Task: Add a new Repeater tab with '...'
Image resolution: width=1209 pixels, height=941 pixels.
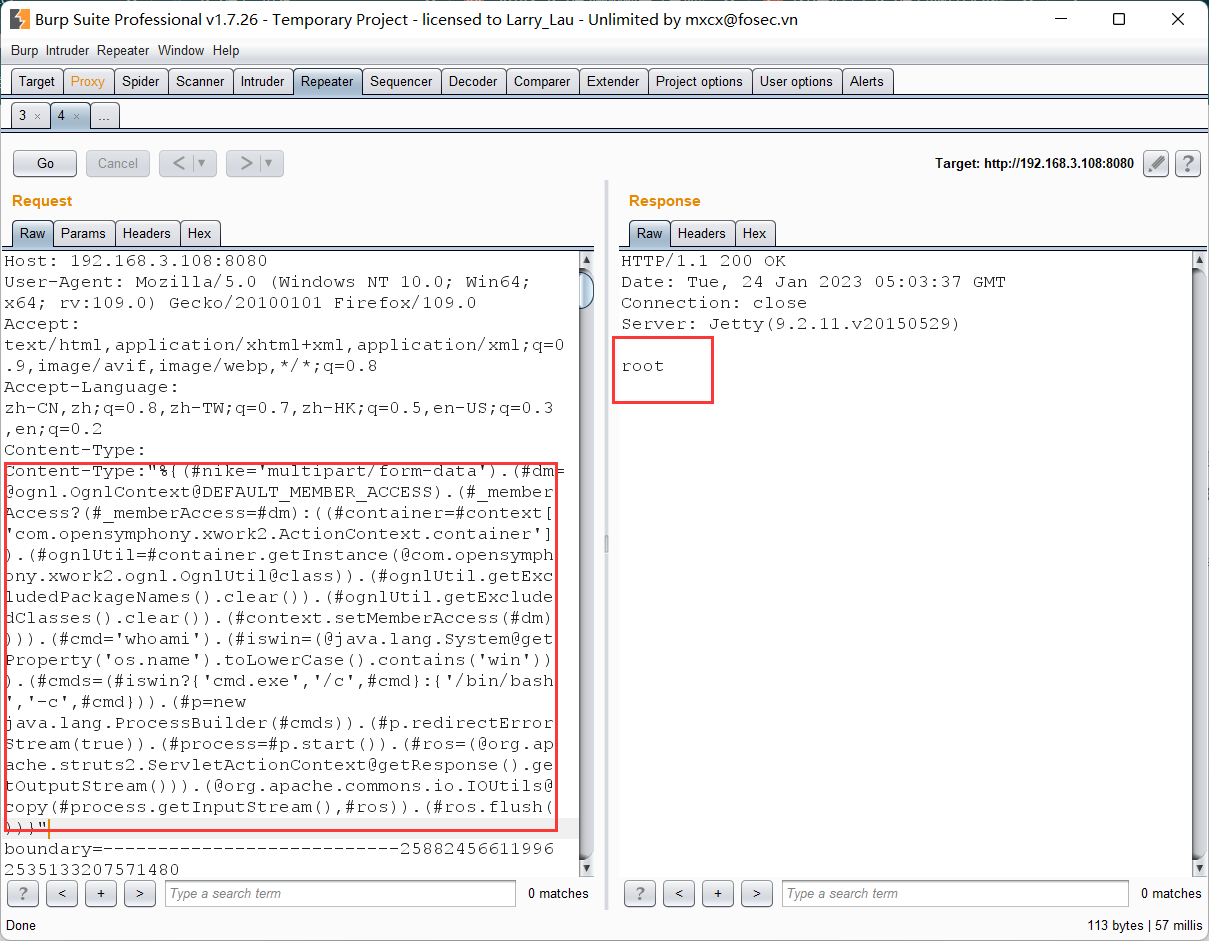Action: pyautogui.click(x=104, y=116)
